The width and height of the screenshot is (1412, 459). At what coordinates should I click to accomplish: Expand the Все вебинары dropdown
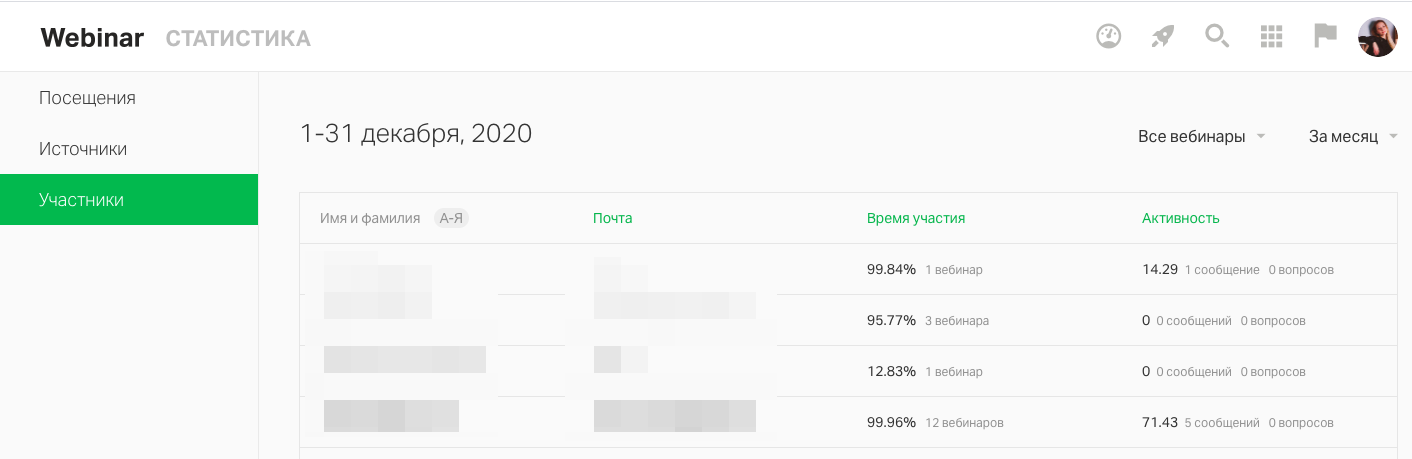click(1201, 136)
